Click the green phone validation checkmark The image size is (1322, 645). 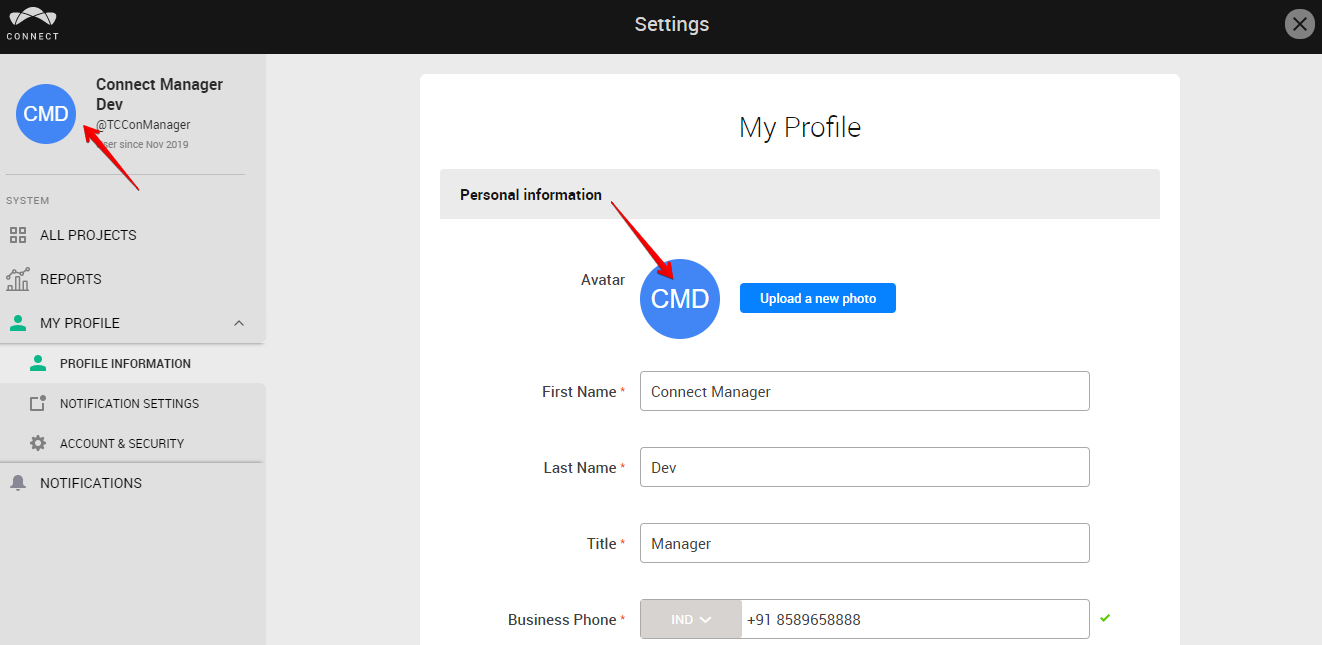tap(1105, 618)
